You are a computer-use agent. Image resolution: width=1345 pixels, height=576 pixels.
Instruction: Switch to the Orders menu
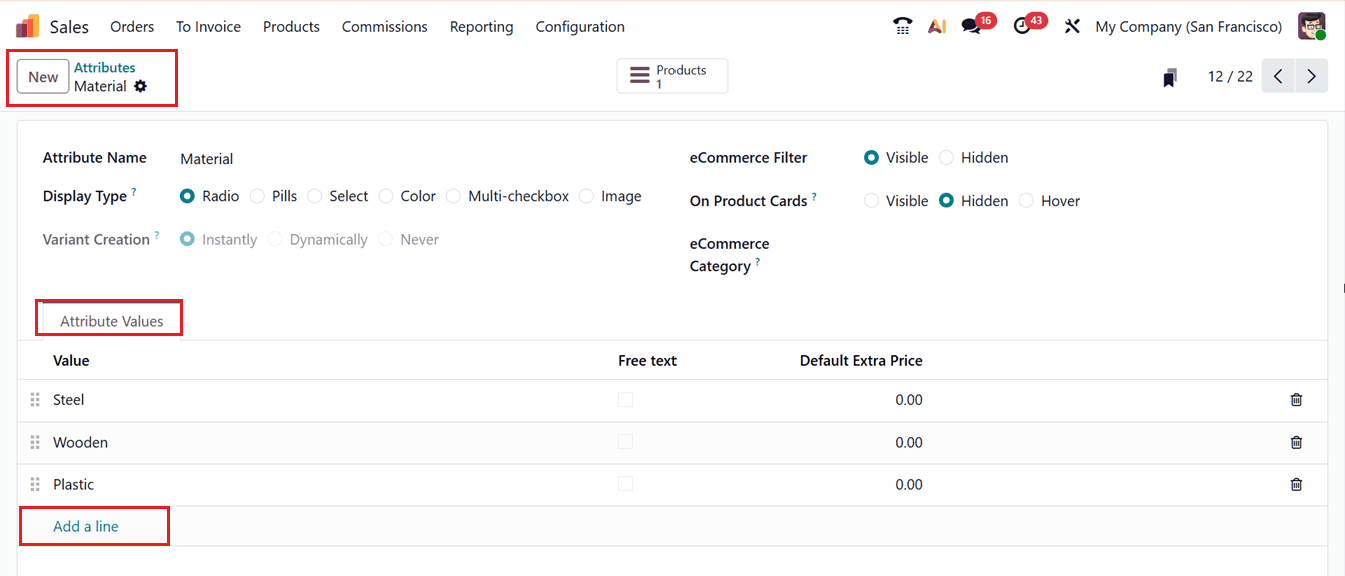132,26
